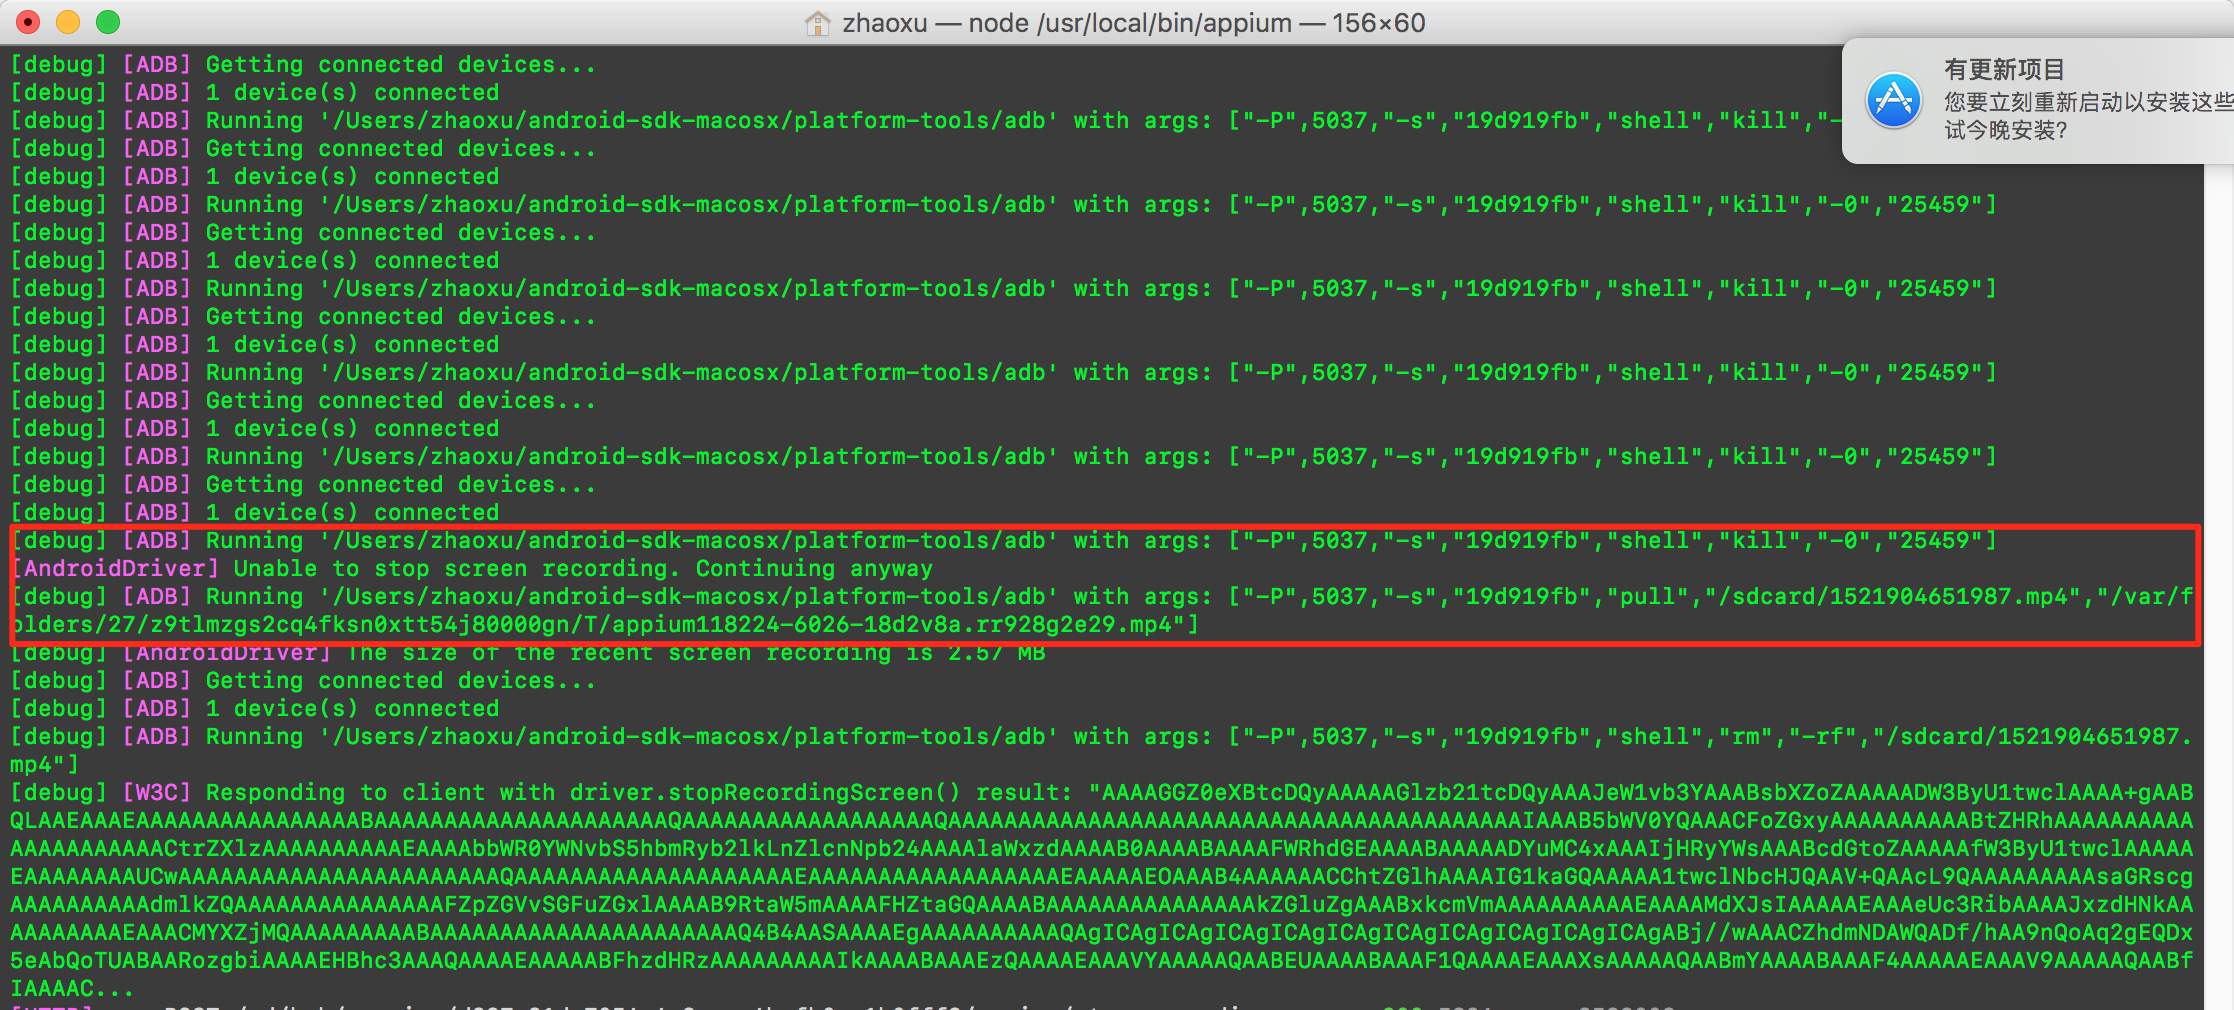This screenshot has width=2234, height=1010.
Task: Close the Terminal window with the red button
Action: point(28,22)
